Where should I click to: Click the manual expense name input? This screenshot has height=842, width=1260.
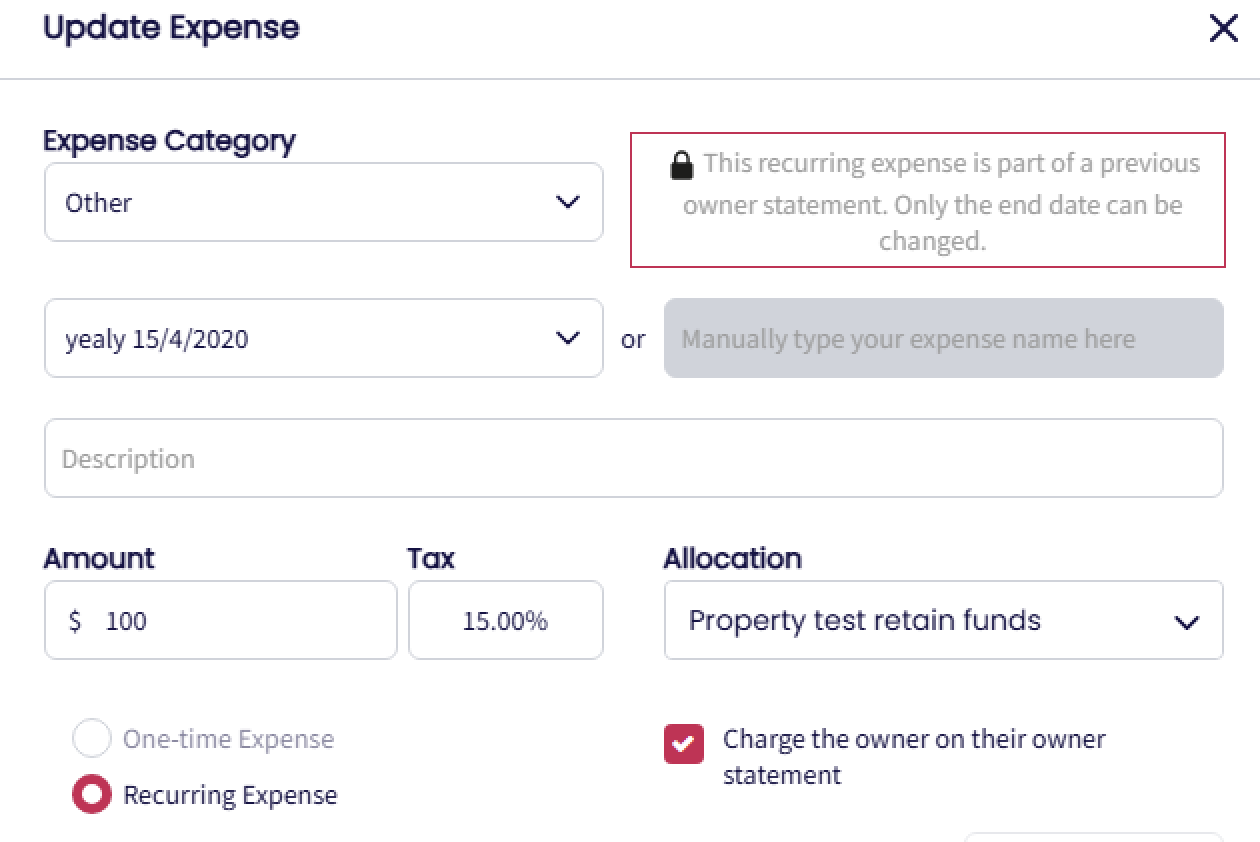coord(943,338)
